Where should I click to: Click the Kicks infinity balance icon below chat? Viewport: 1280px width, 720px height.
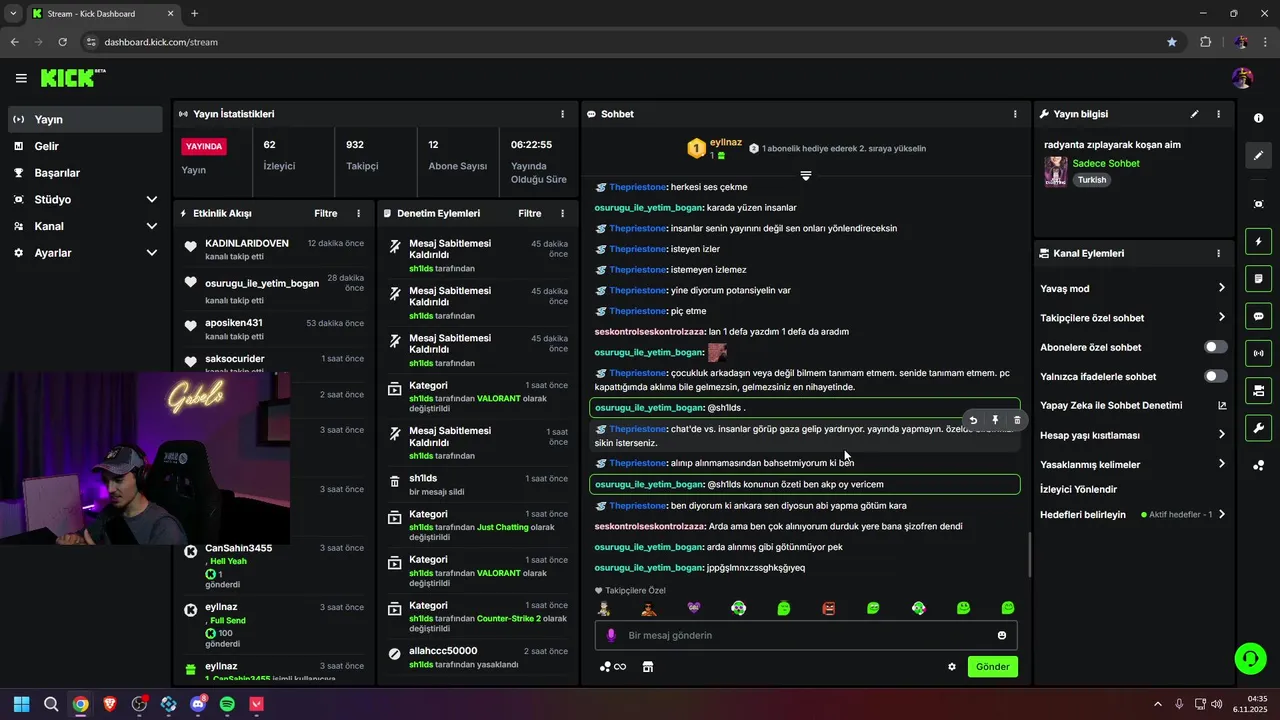click(613, 667)
